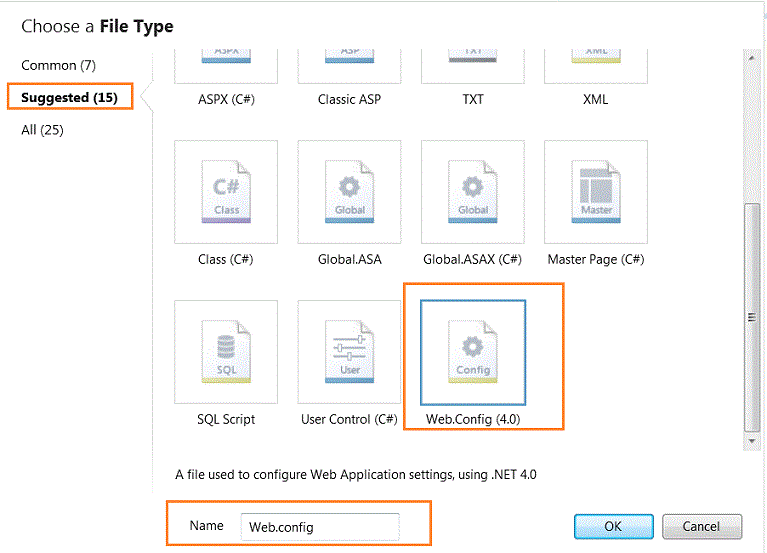
Task: Pick the User Control (C#) icon
Action: [349, 352]
